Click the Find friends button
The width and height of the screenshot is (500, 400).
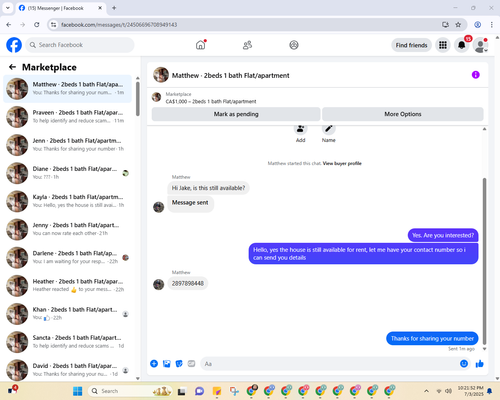point(411,45)
